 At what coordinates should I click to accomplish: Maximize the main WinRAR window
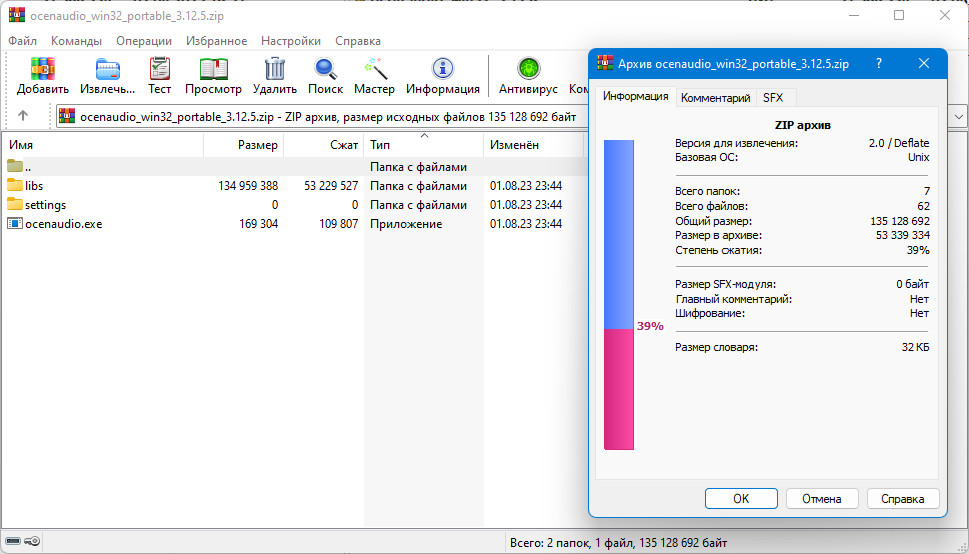899,15
